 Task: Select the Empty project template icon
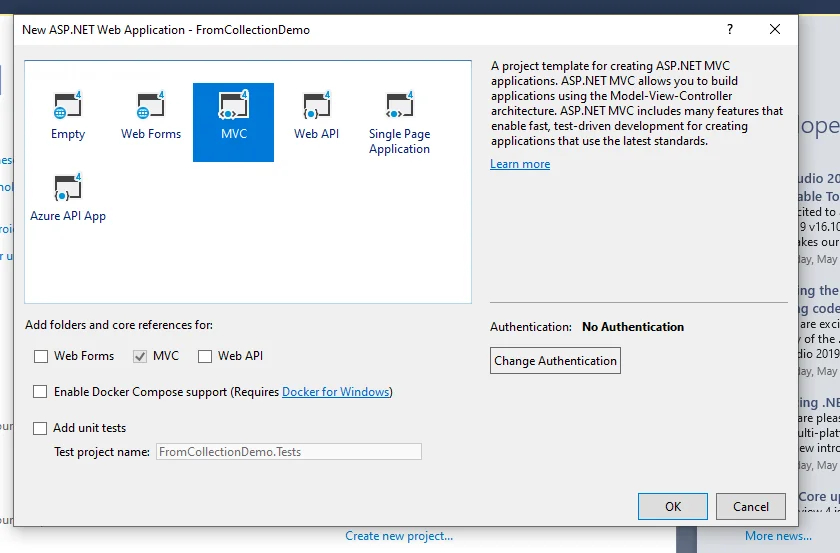point(68,117)
